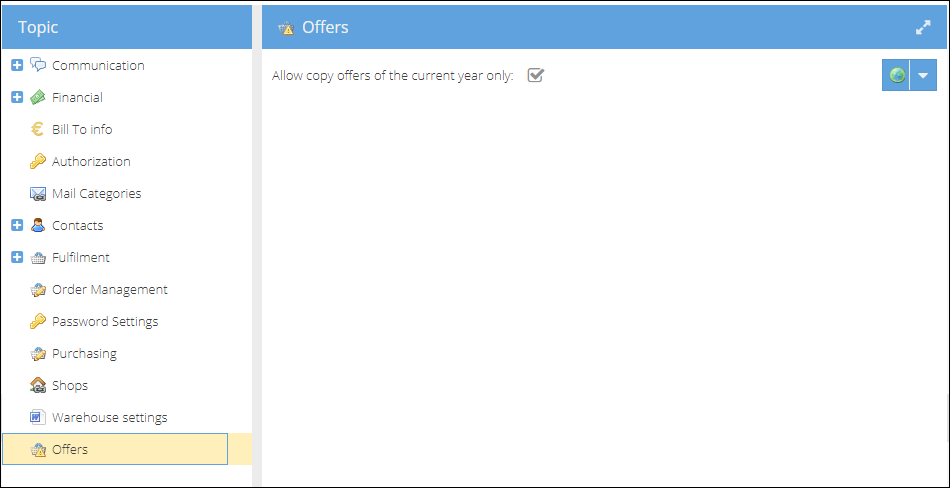Open Password Settings topic
The height and width of the screenshot is (488, 950).
105,321
